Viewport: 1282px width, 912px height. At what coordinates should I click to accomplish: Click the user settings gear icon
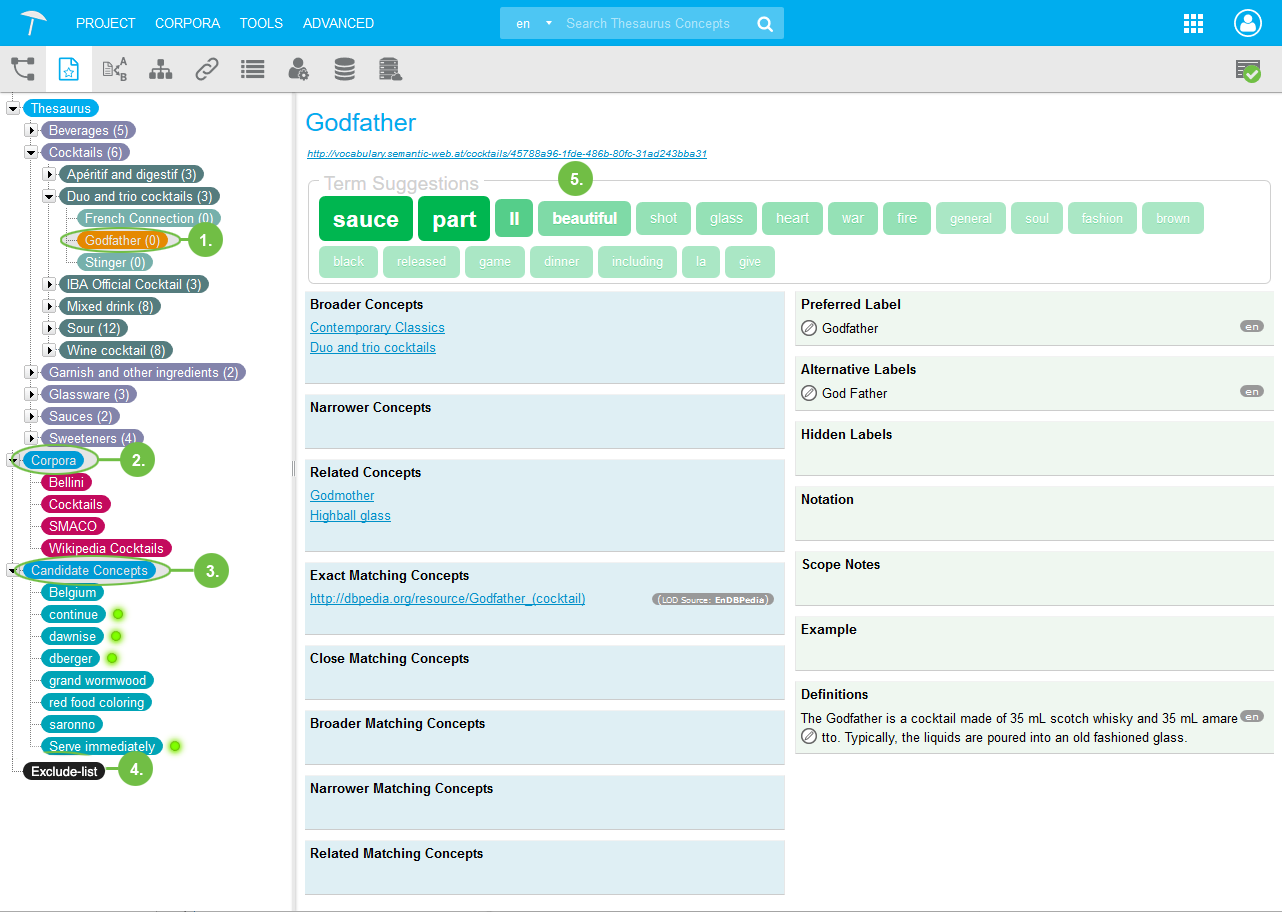click(298, 69)
